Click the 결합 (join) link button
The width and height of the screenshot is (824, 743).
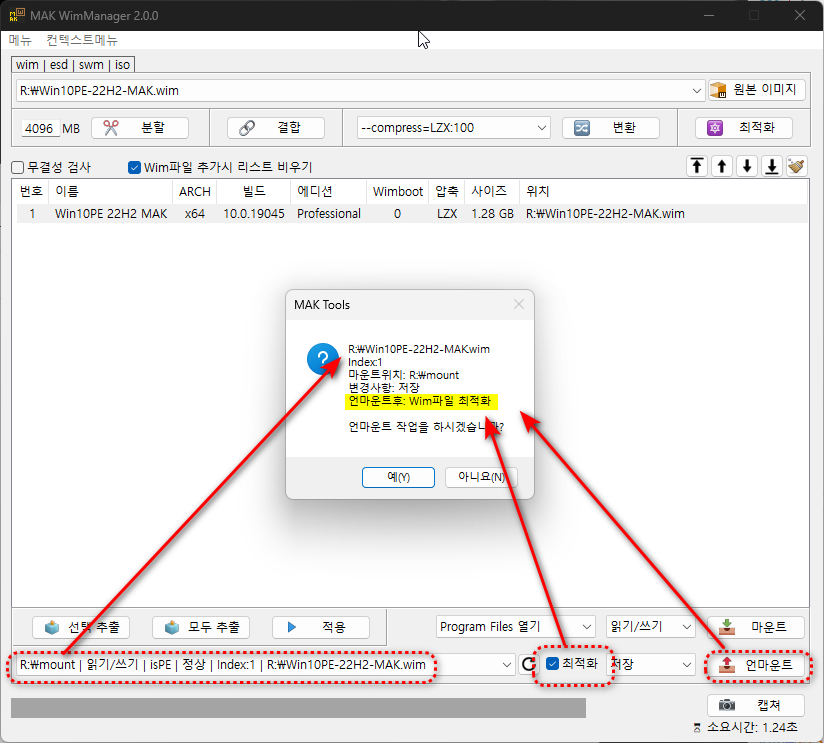[275, 128]
